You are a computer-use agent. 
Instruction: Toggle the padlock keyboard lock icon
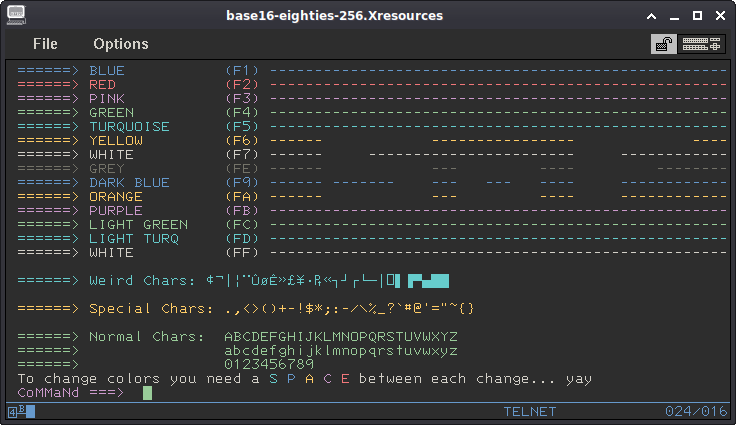[x=664, y=44]
